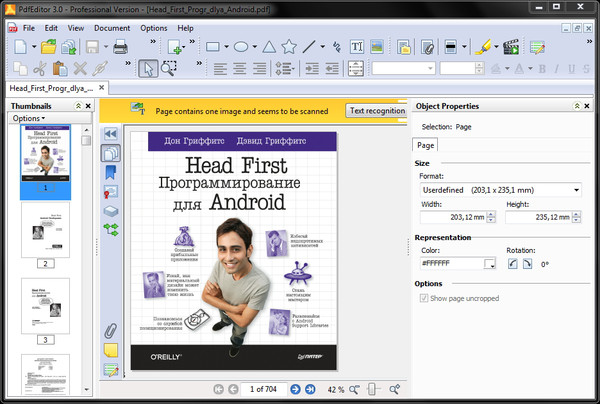Select the marquee zoom tool
600x404 pixels.
(168, 68)
